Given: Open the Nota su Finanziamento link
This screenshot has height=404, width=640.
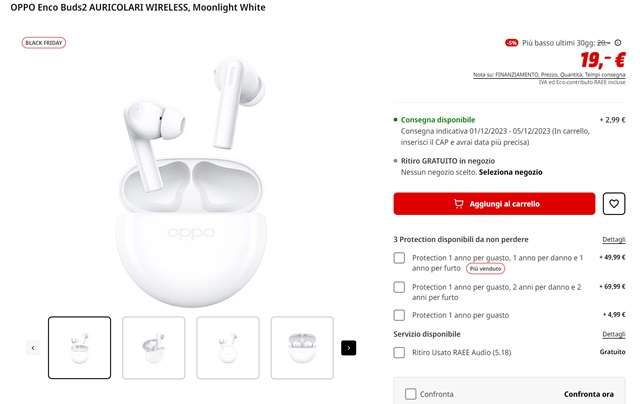Looking at the screenshot, I should pyautogui.click(x=549, y=75).
